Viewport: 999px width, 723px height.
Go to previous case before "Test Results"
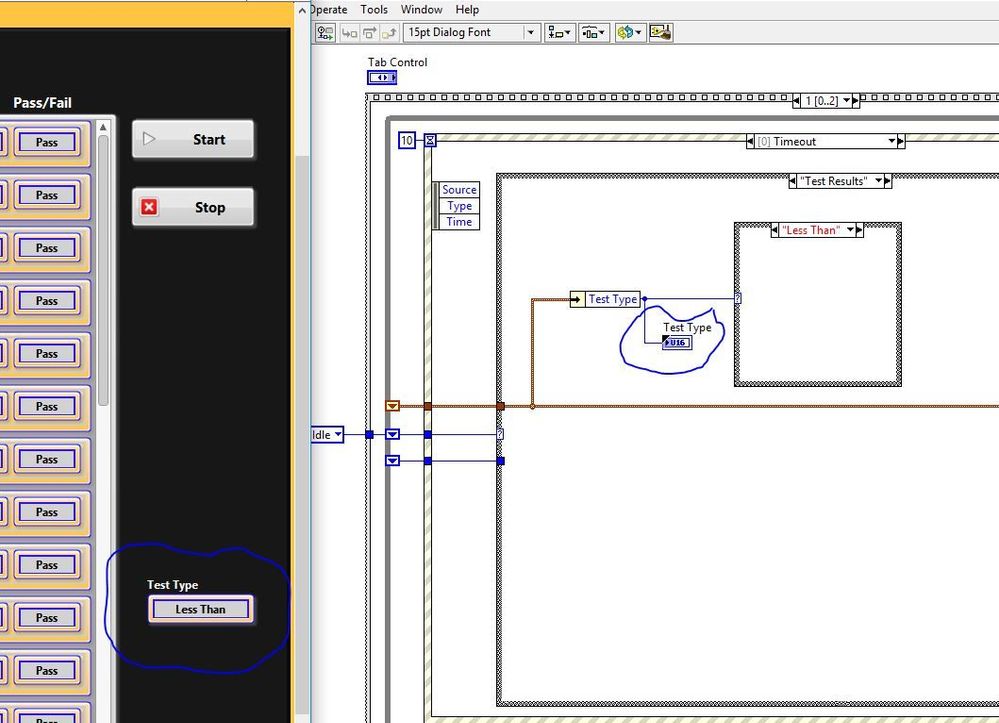(x=793, y=182)
